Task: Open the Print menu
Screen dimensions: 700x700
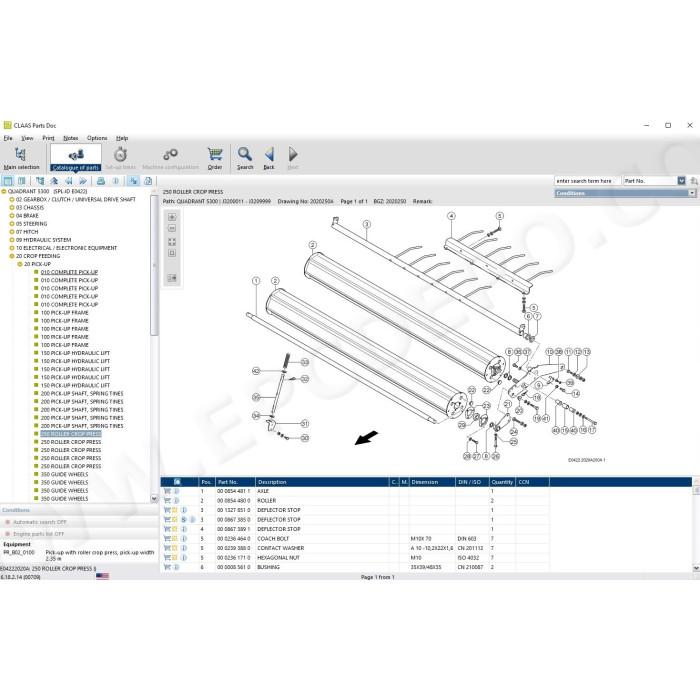Action: pyautogui.click(x=48, y=138)
